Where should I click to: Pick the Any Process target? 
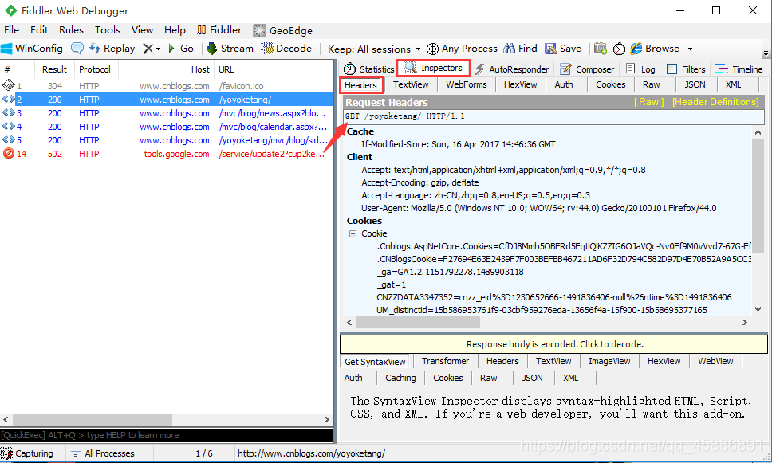462,48
